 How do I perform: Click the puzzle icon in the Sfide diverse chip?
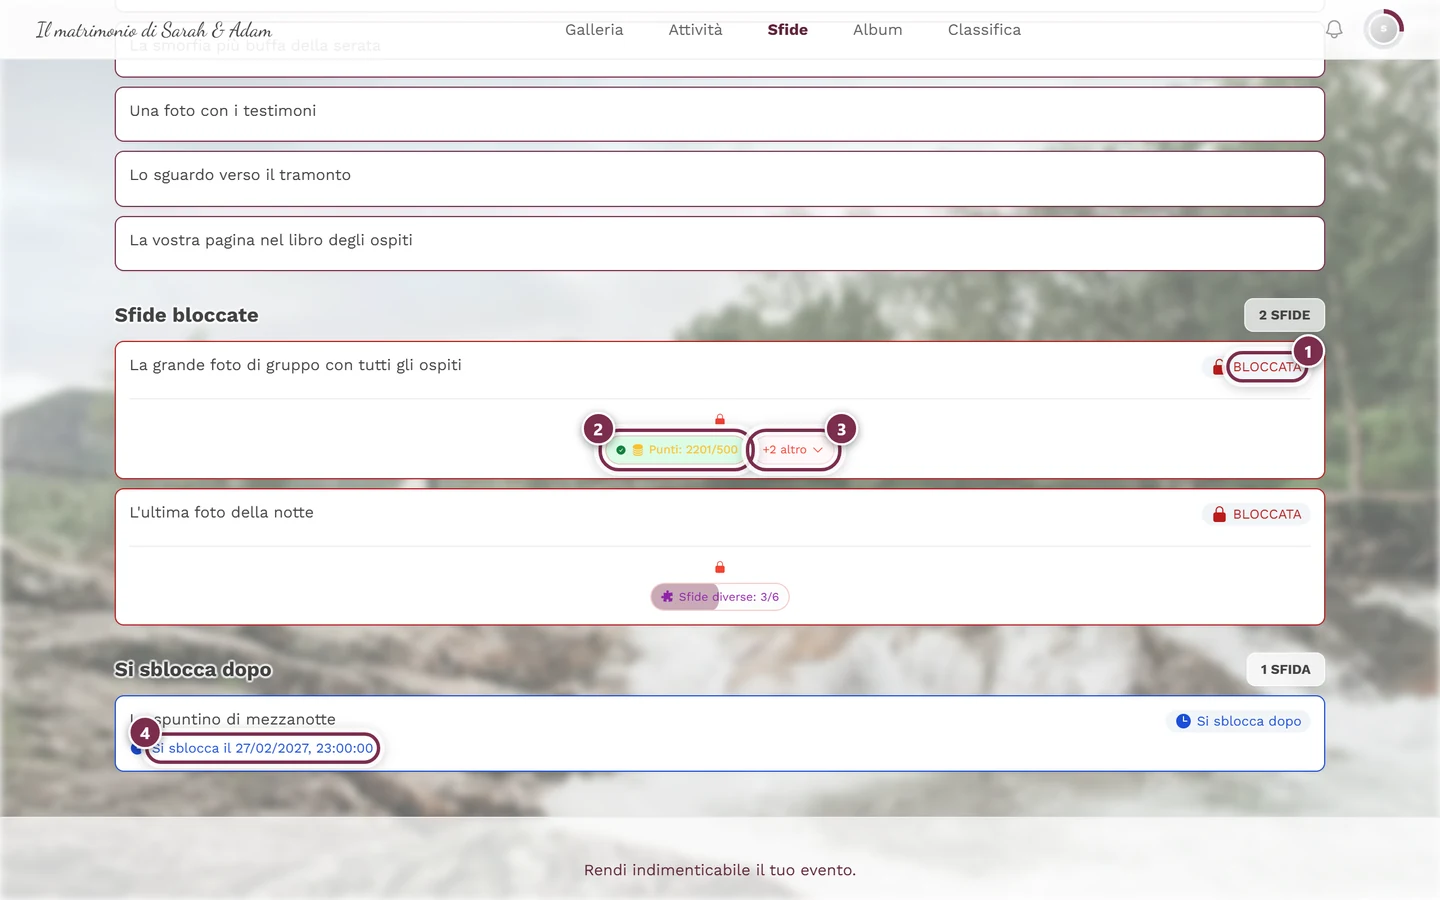click(667, 597)
